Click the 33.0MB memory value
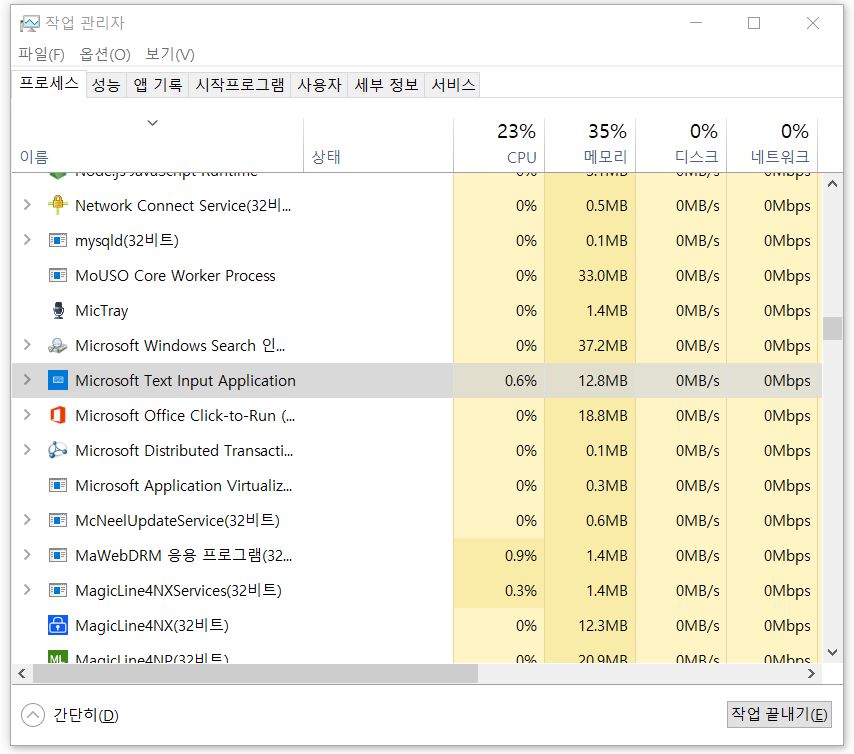The height and width of the screenshot is (754, 854). pos(602,276)
